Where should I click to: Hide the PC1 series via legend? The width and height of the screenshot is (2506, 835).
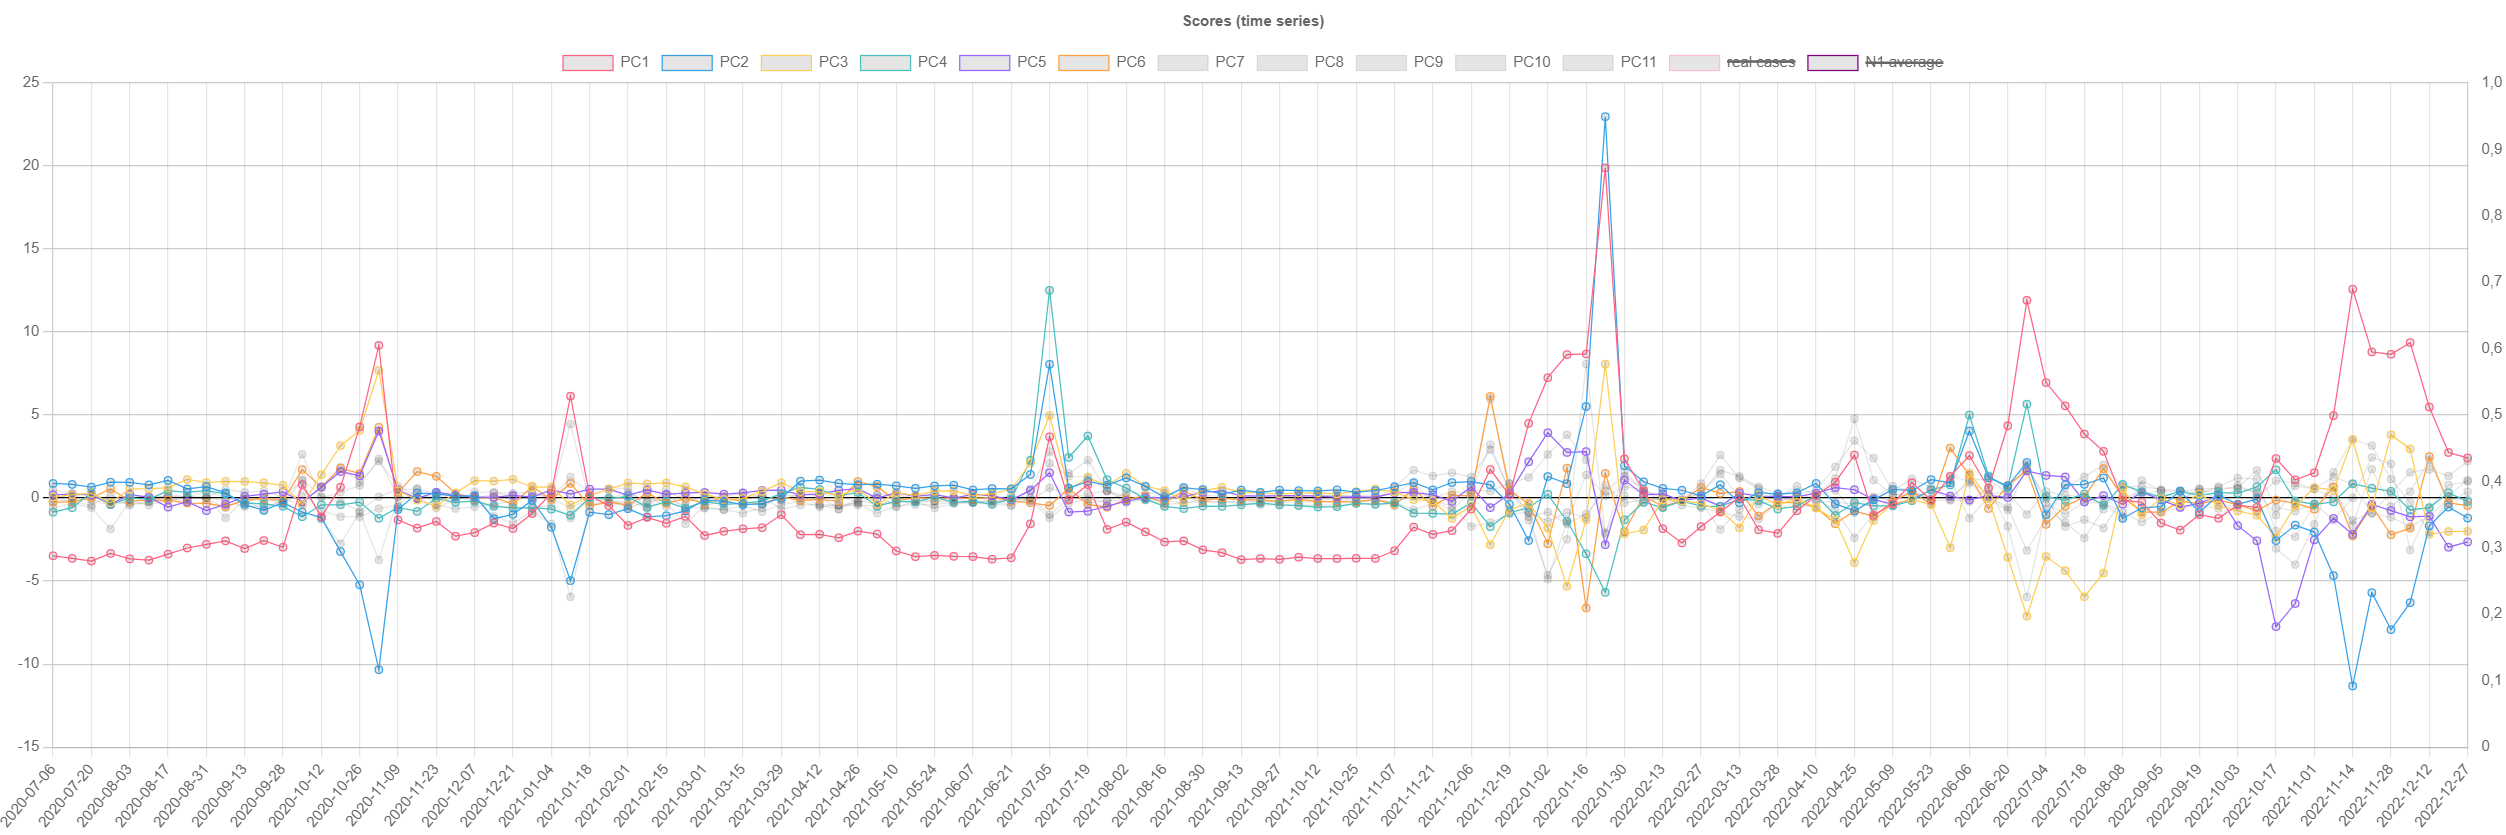click(633, 62)
